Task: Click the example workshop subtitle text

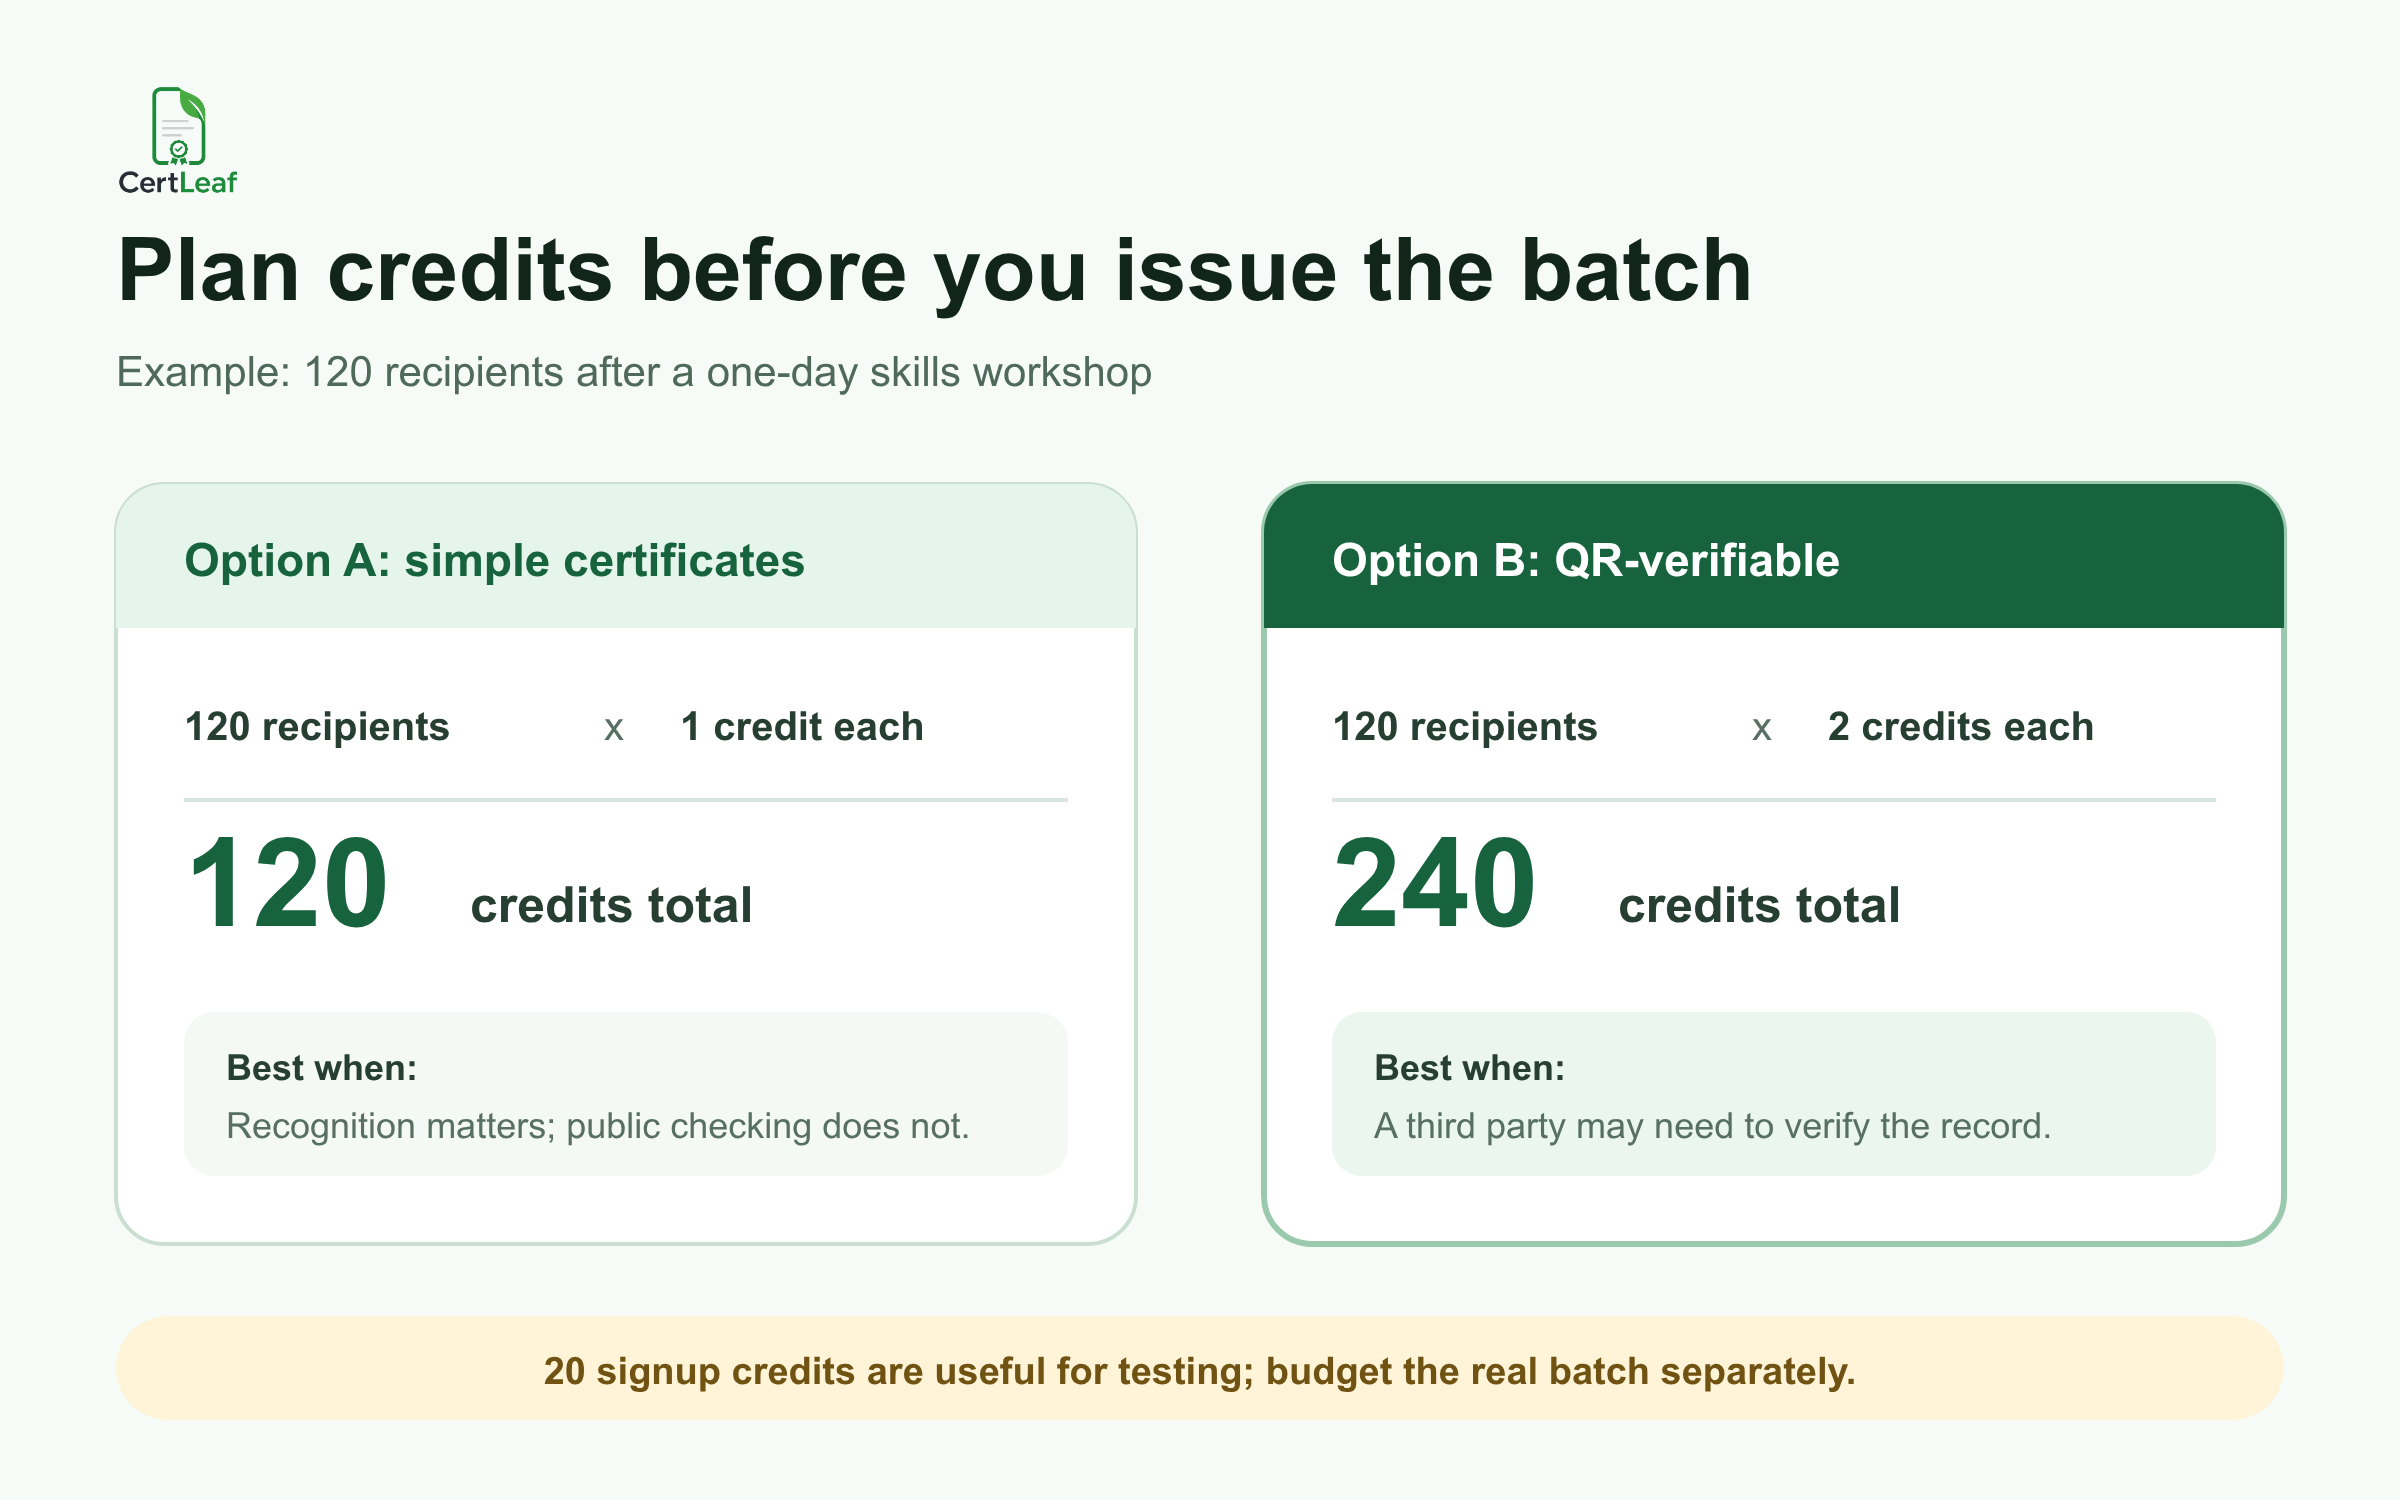Action: 634,372
